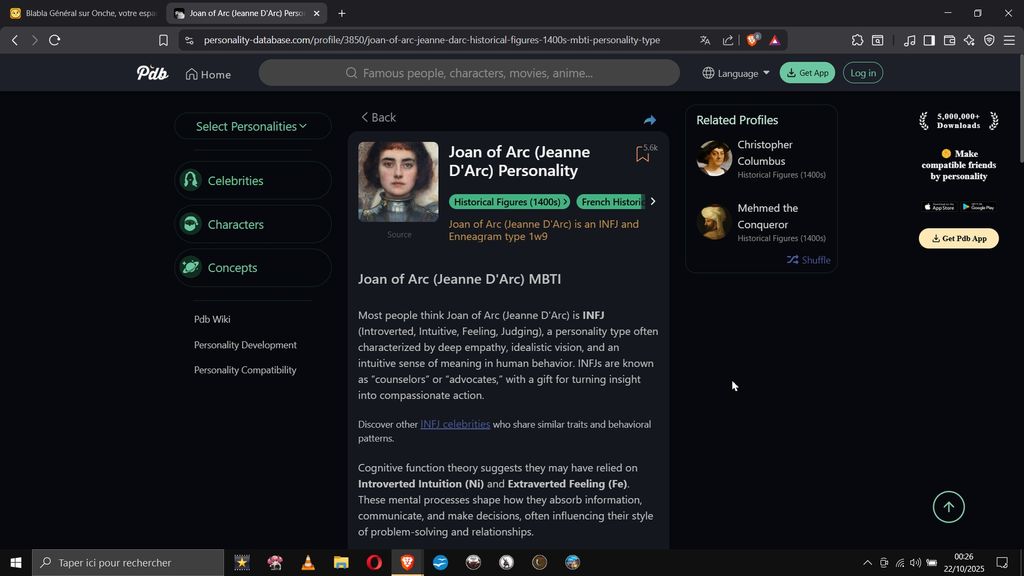Follow the INFJ celebrities link
This screenshot has width=1024, height=576.
click(455, 424)
